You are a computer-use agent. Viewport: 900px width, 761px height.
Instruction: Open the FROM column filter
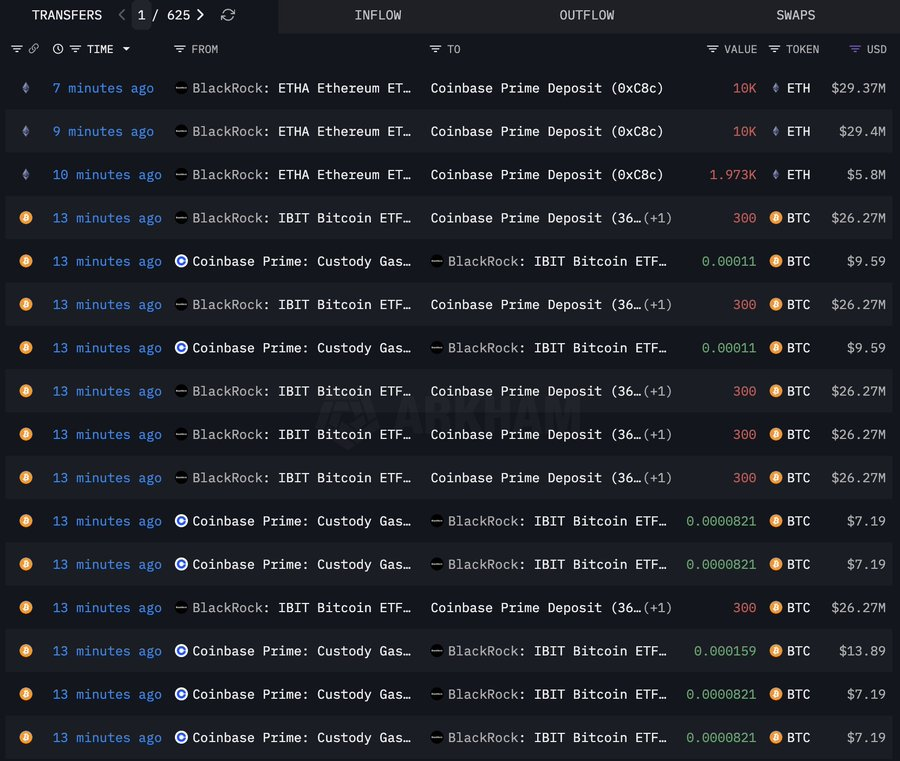(180, 49)
